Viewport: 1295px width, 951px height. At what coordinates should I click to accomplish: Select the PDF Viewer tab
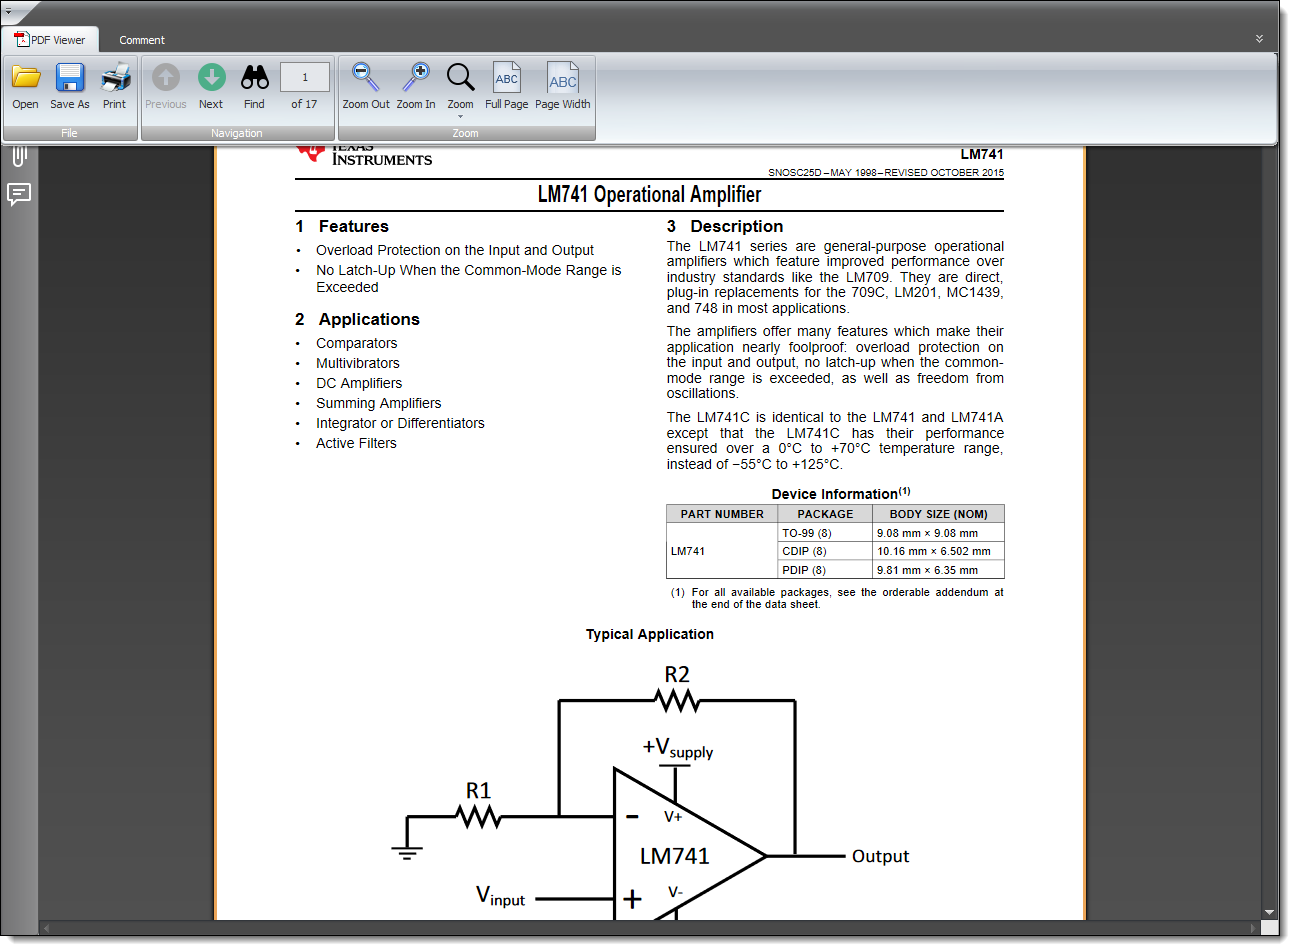(x=50, y=40)
